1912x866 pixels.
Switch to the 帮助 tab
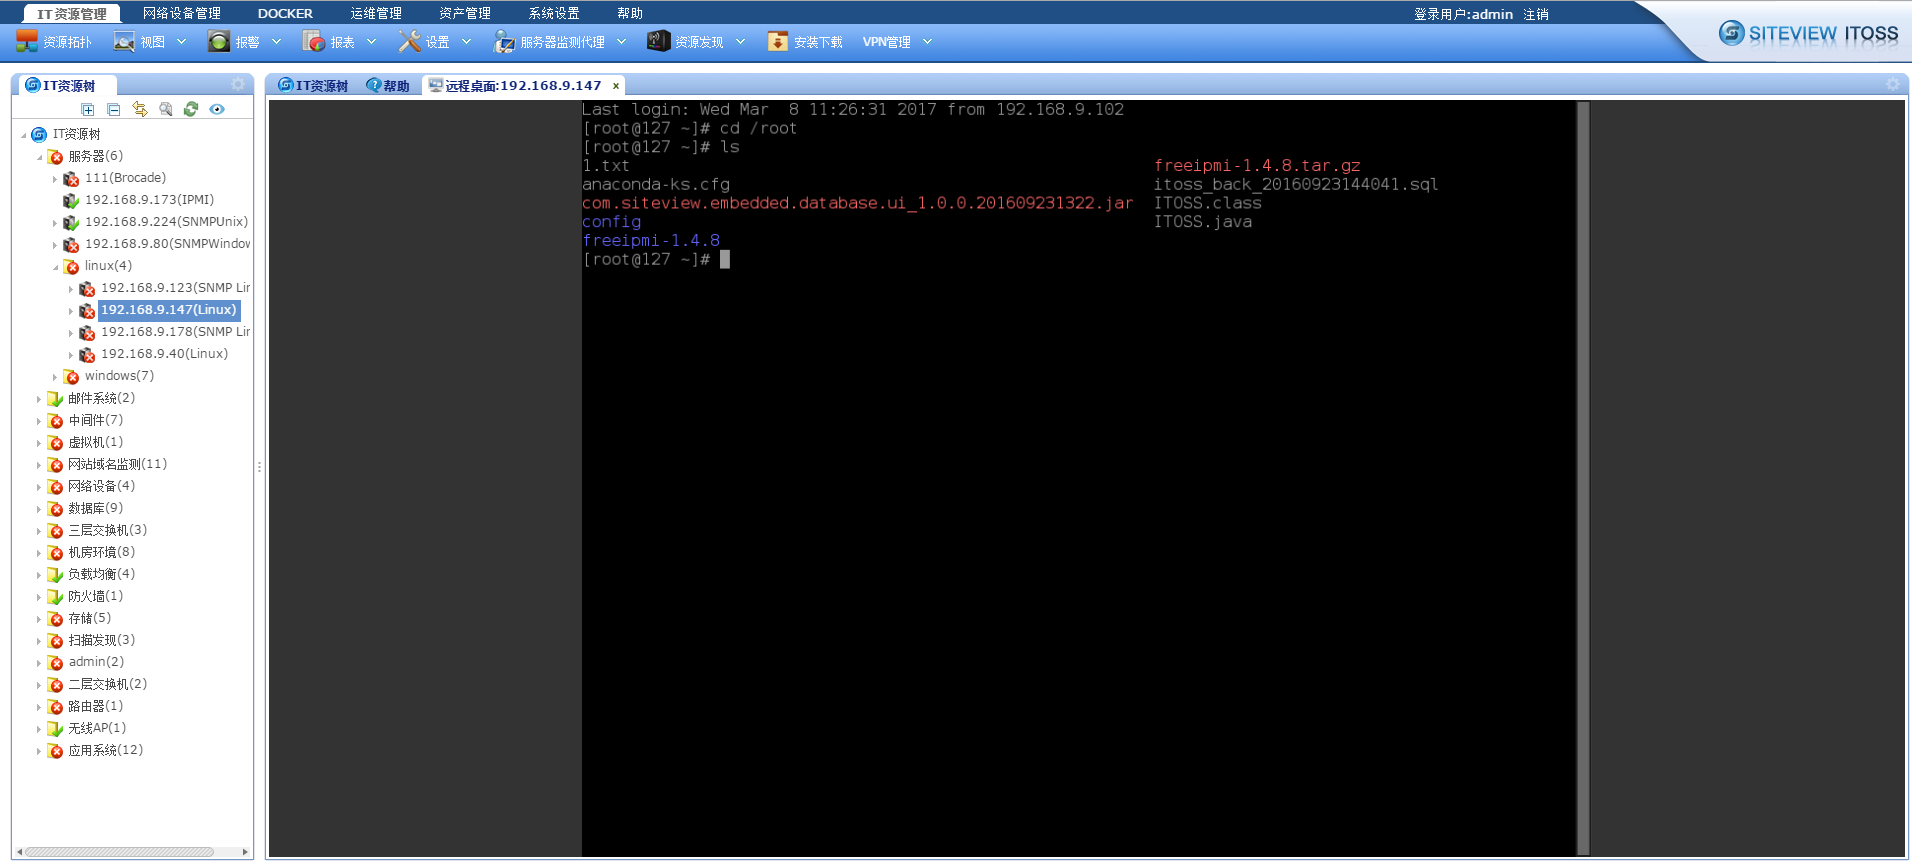point(389,86)
